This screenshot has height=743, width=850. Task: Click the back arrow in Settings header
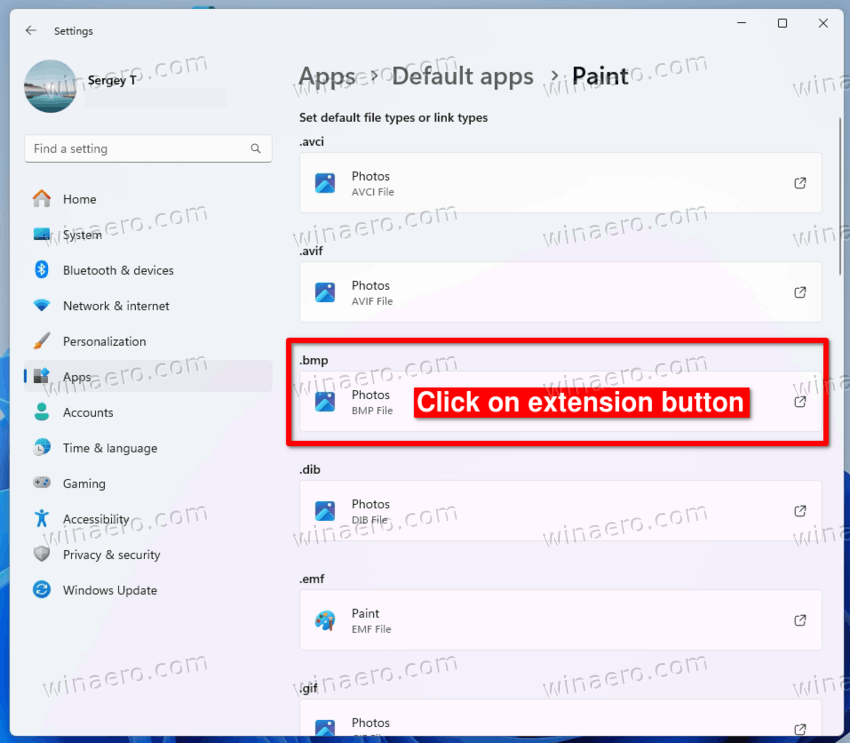coord(31,30)
